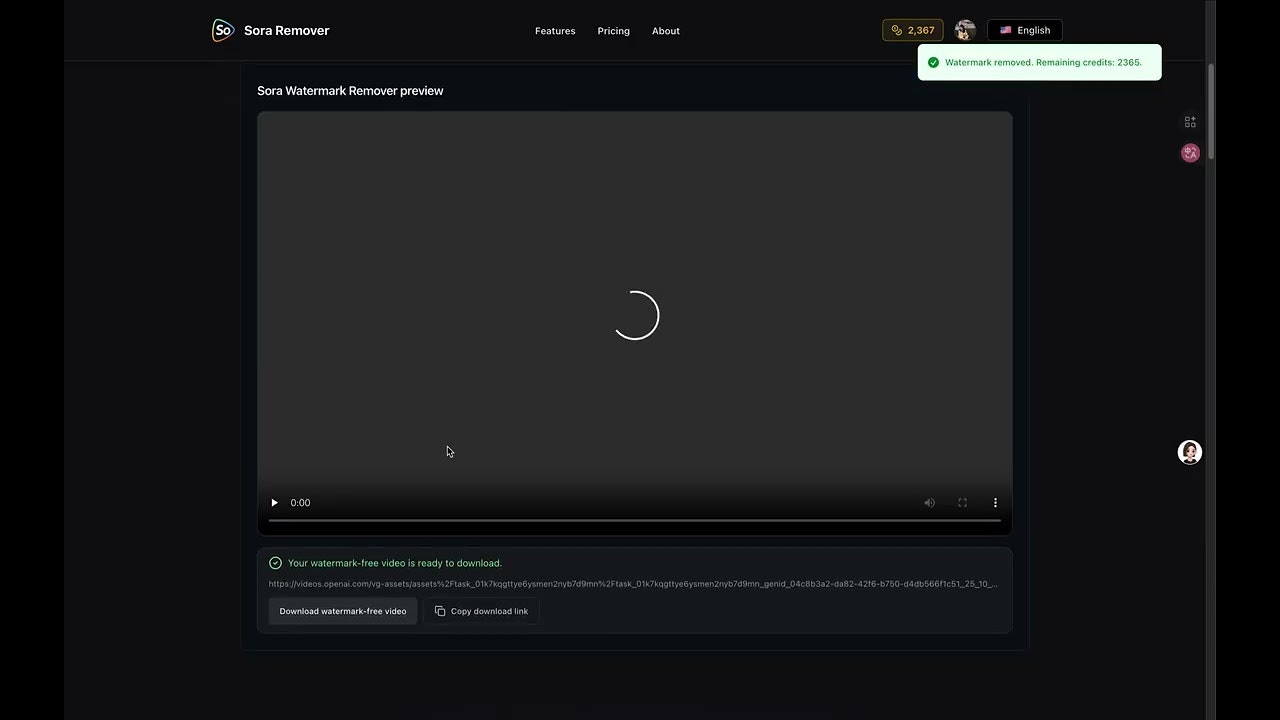
Task: Click Copy download link button
Action: (481, 611)
